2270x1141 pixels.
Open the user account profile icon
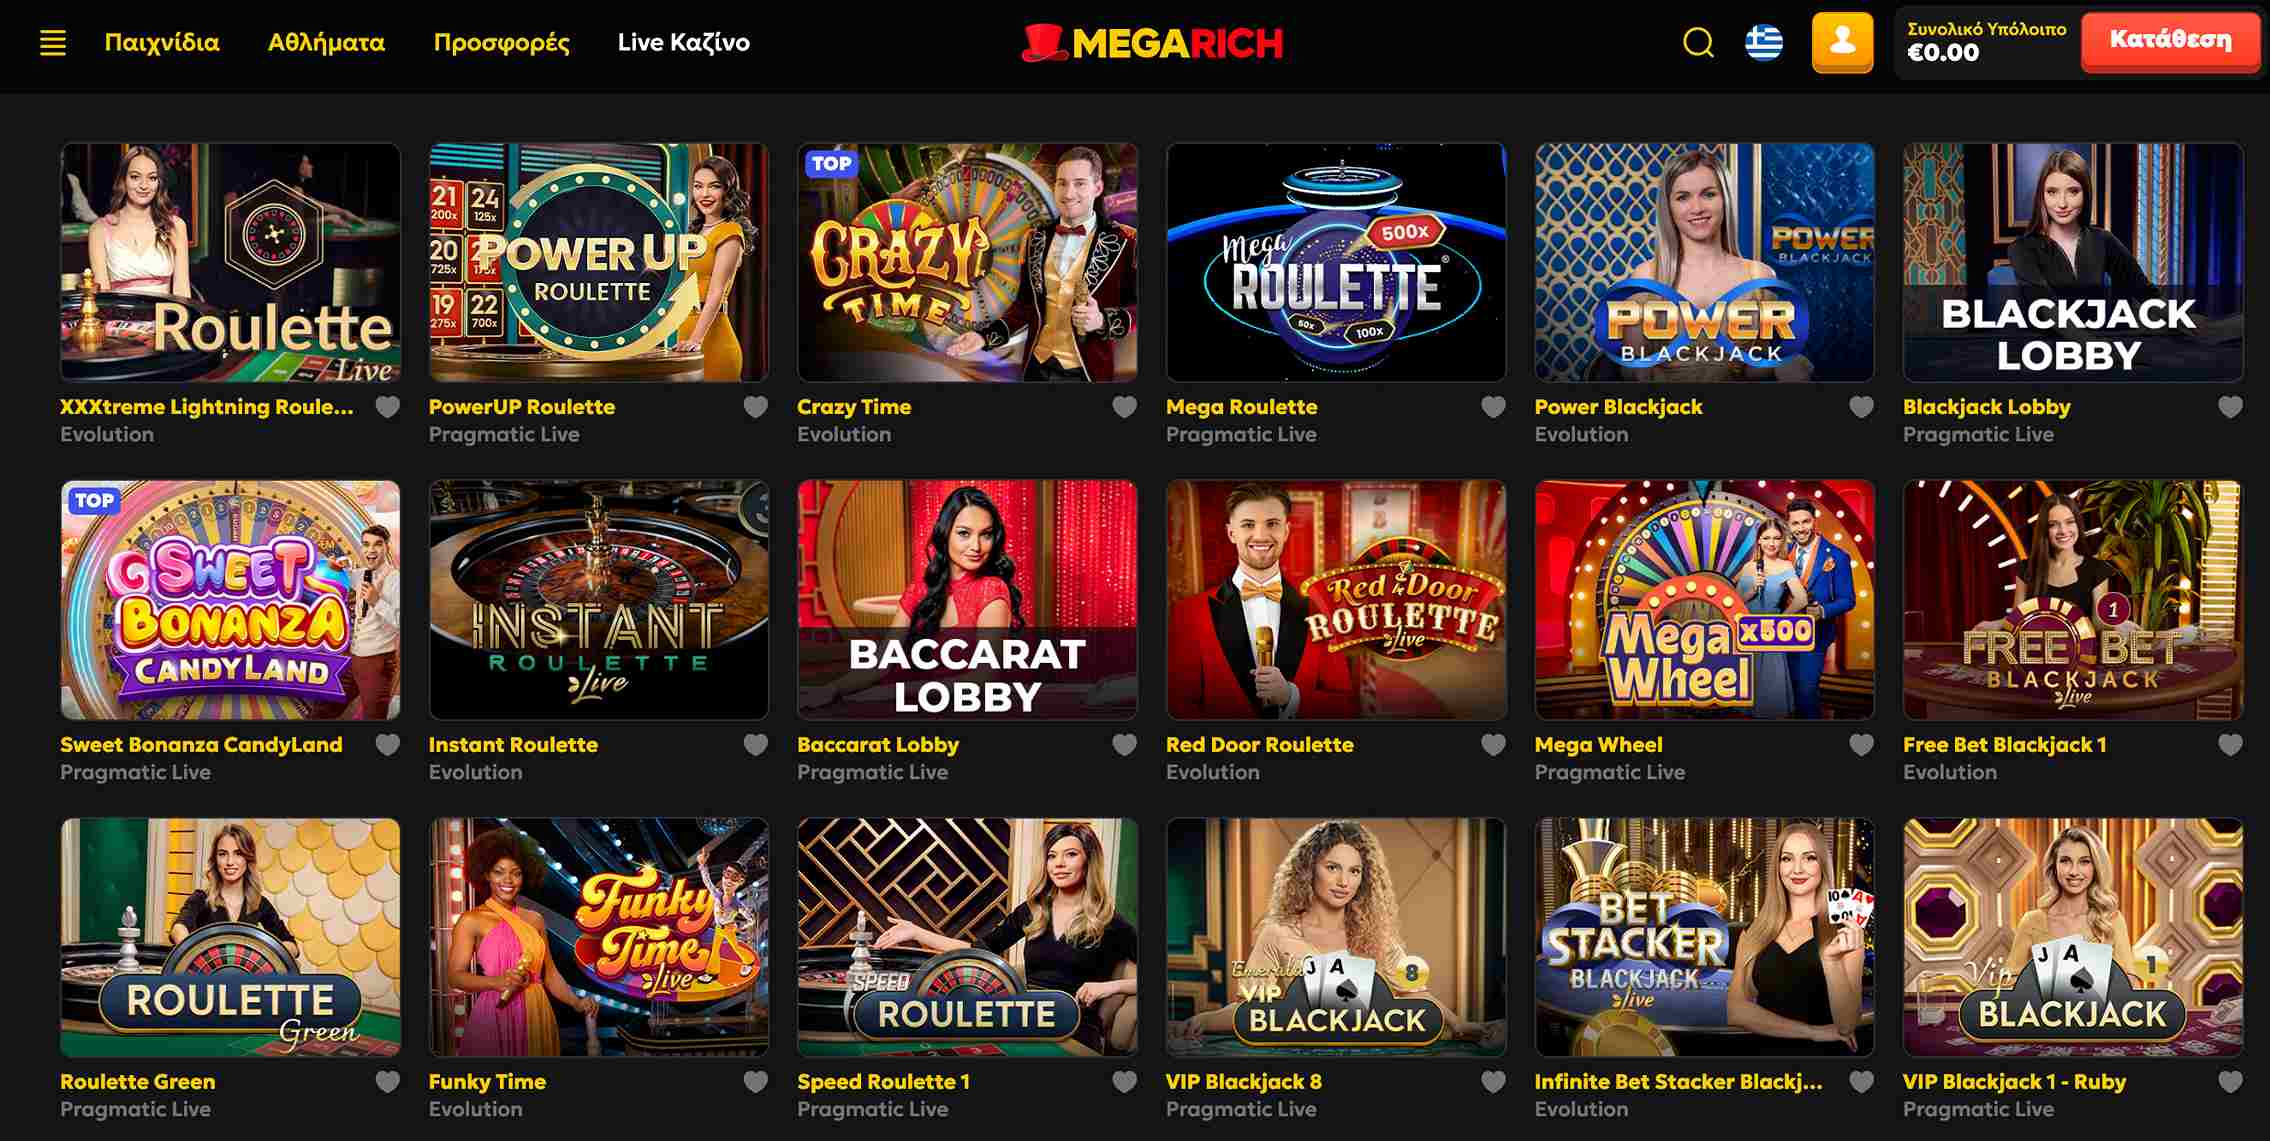click(1842, 42)
